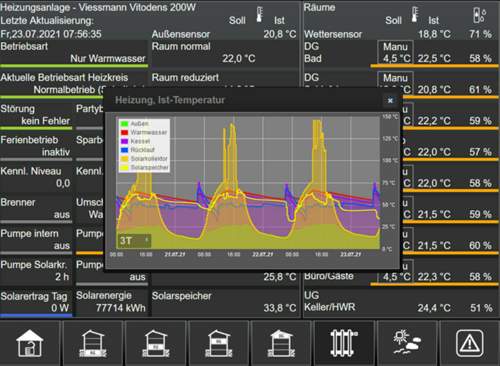Image resolution: width=500 pixels, height=366 pixels.
Task: Click the Manu mode button in the DG Bad row
Action: [395, 47]
